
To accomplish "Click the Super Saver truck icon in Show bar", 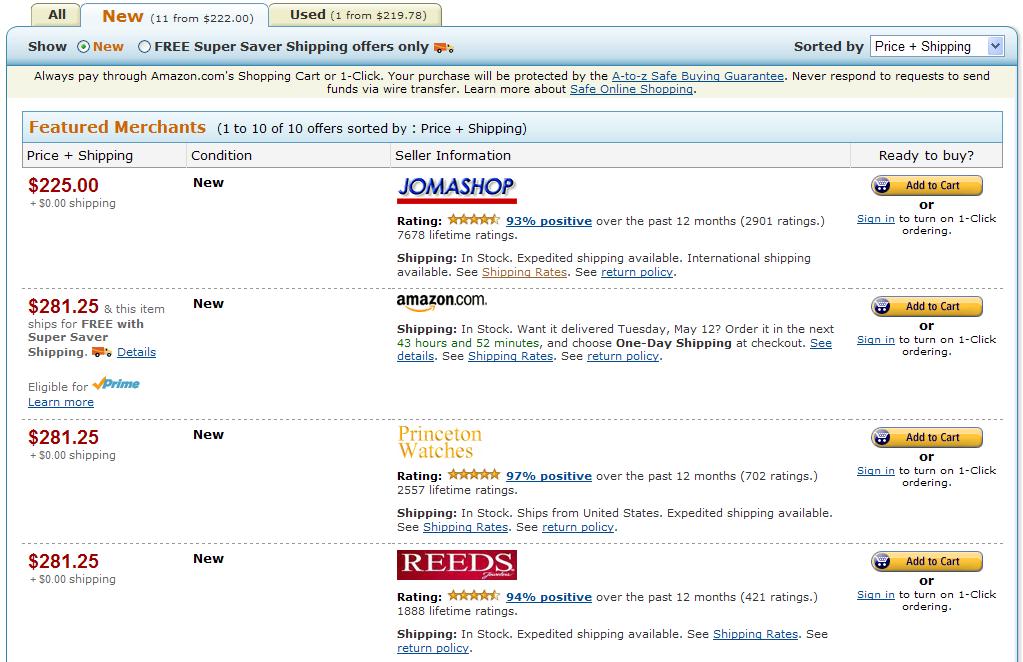I will tap(444, 47).
